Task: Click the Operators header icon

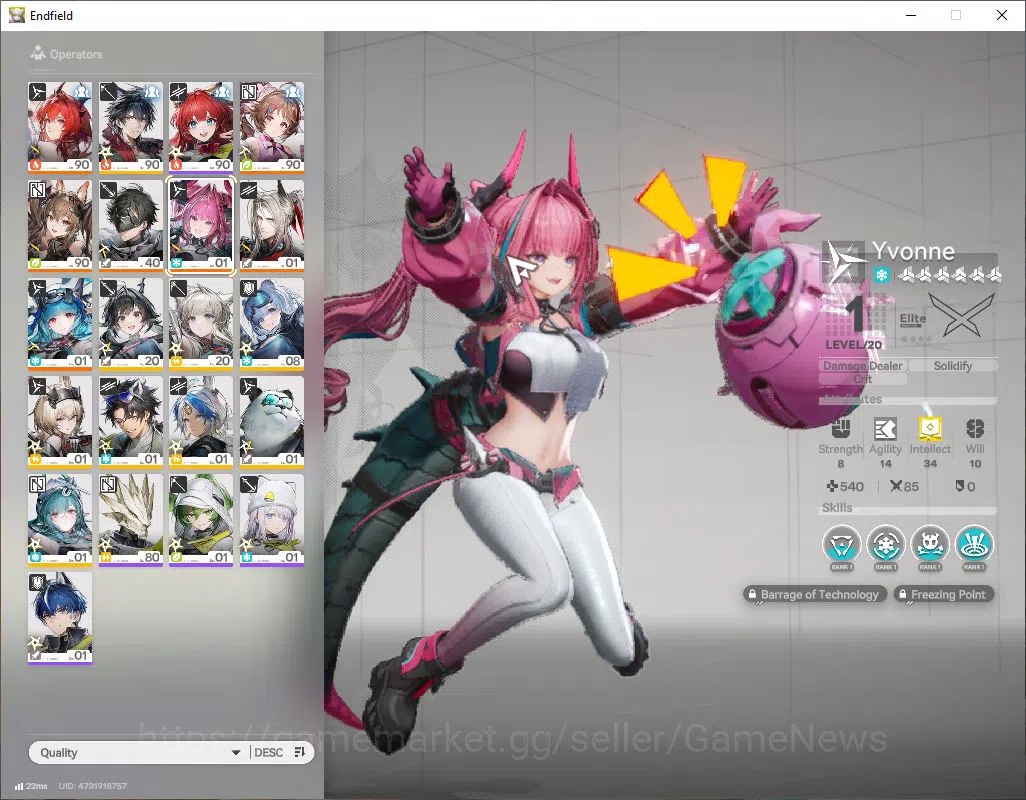Action: point(38,53)
